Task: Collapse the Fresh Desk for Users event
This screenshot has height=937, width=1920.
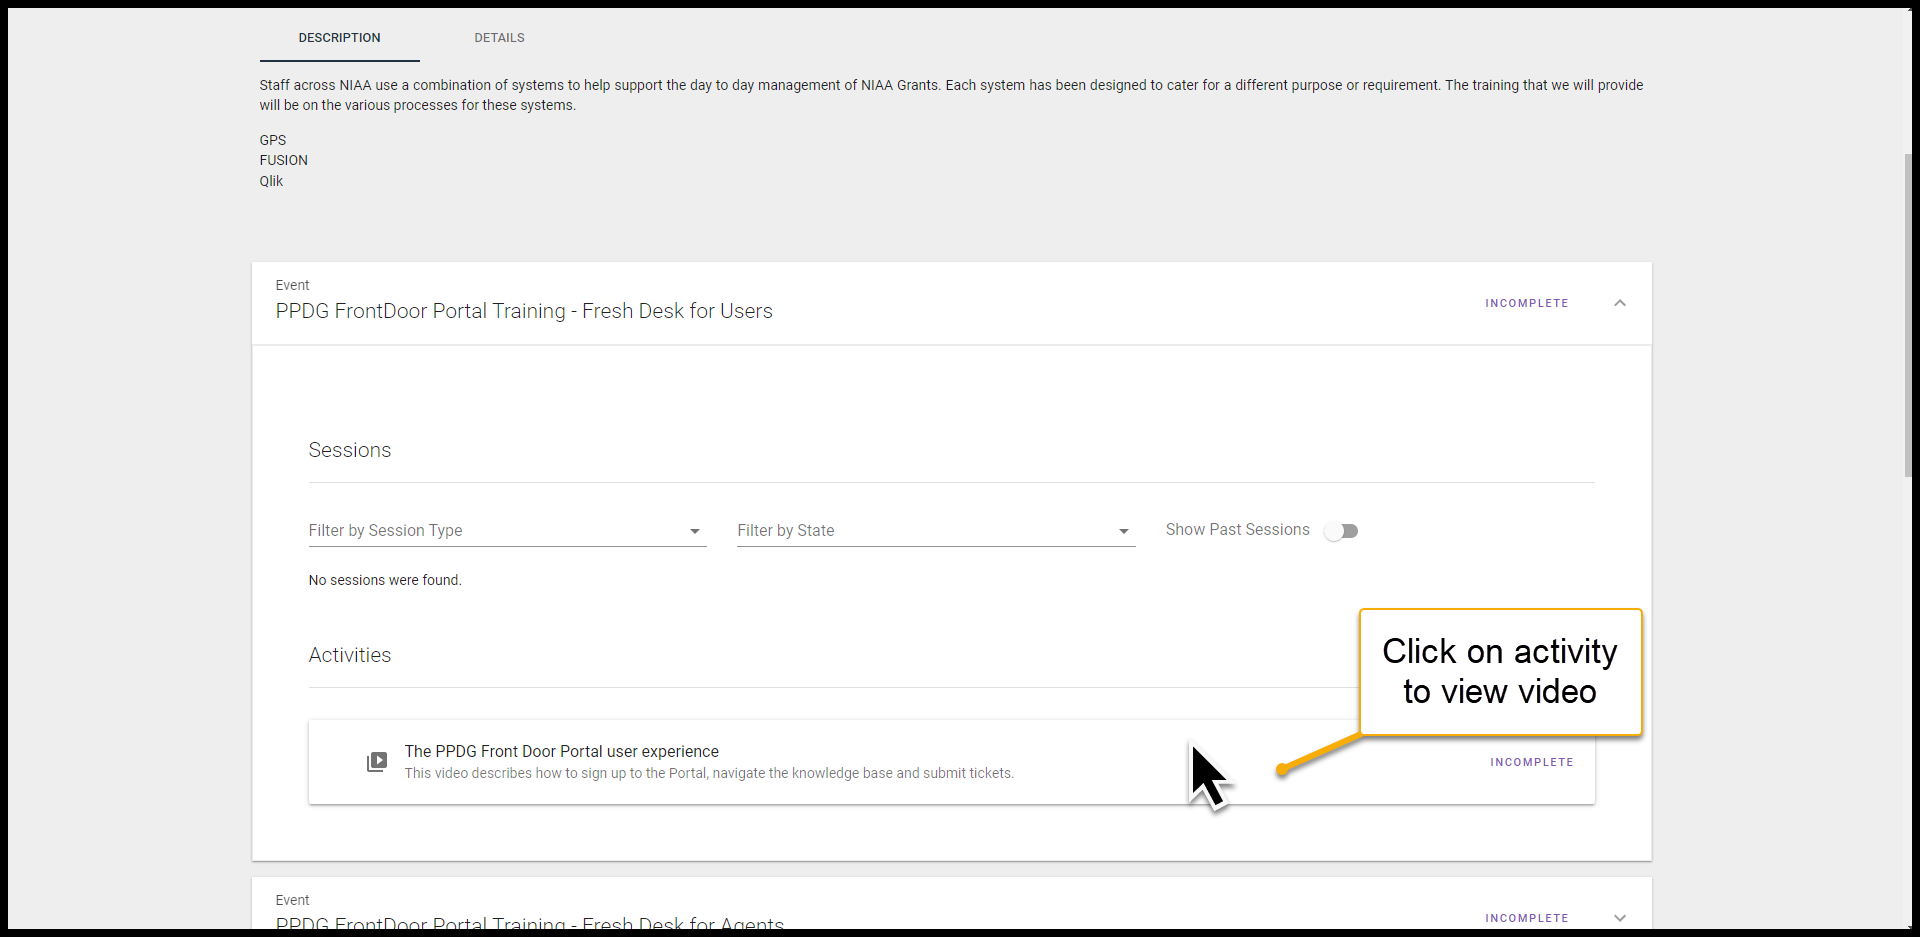Action: click(1619, 303)
